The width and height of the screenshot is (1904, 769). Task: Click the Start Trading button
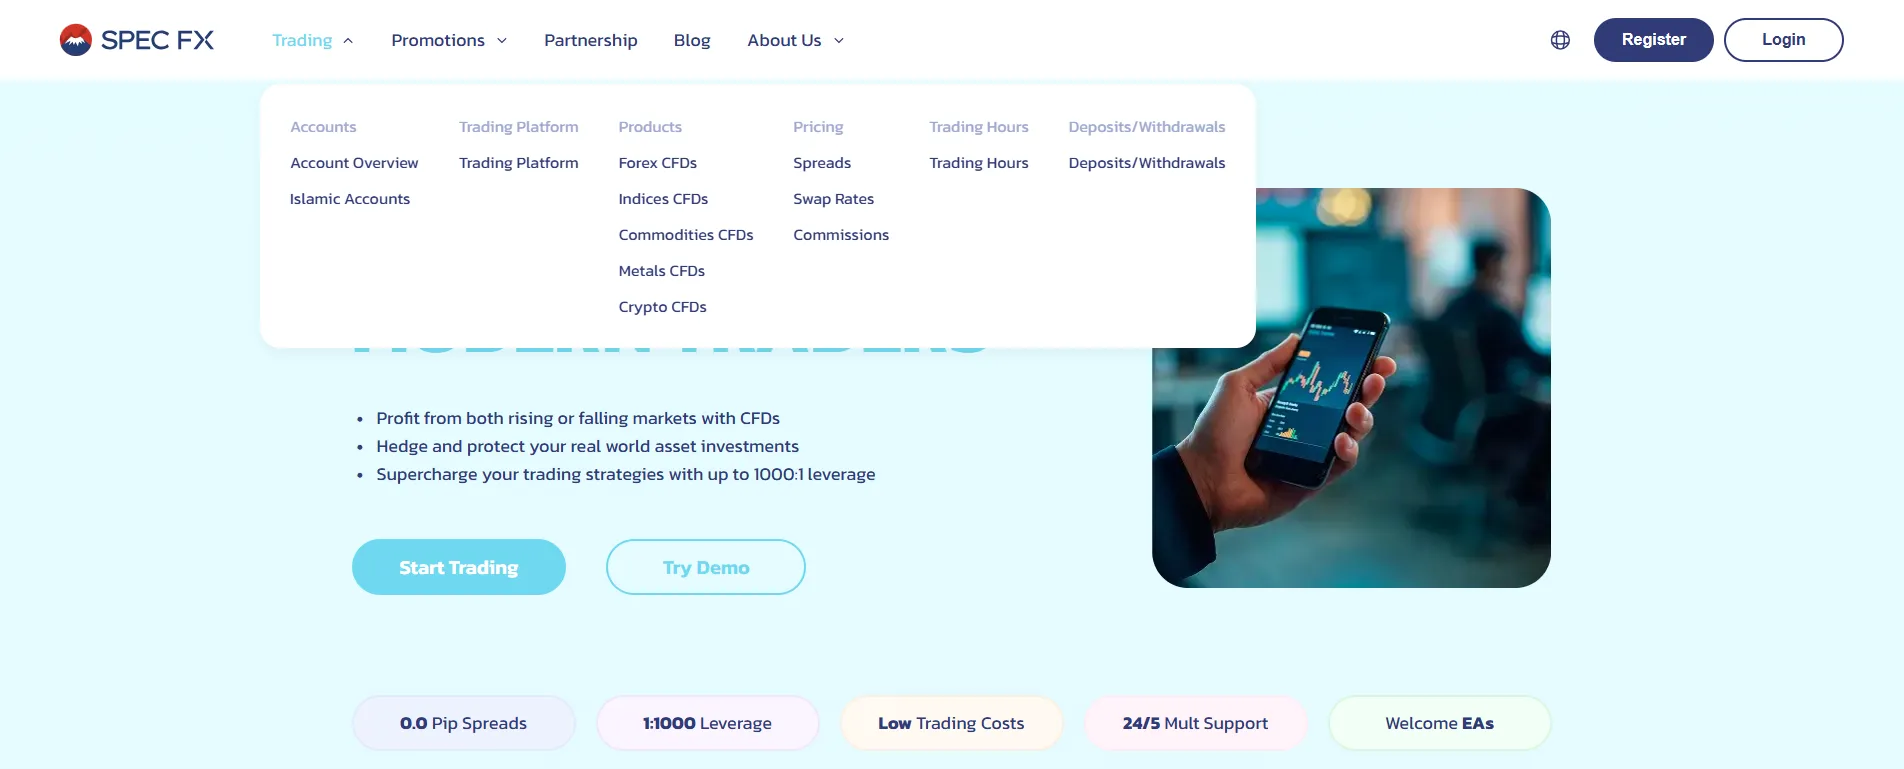[x=459, y=567]
